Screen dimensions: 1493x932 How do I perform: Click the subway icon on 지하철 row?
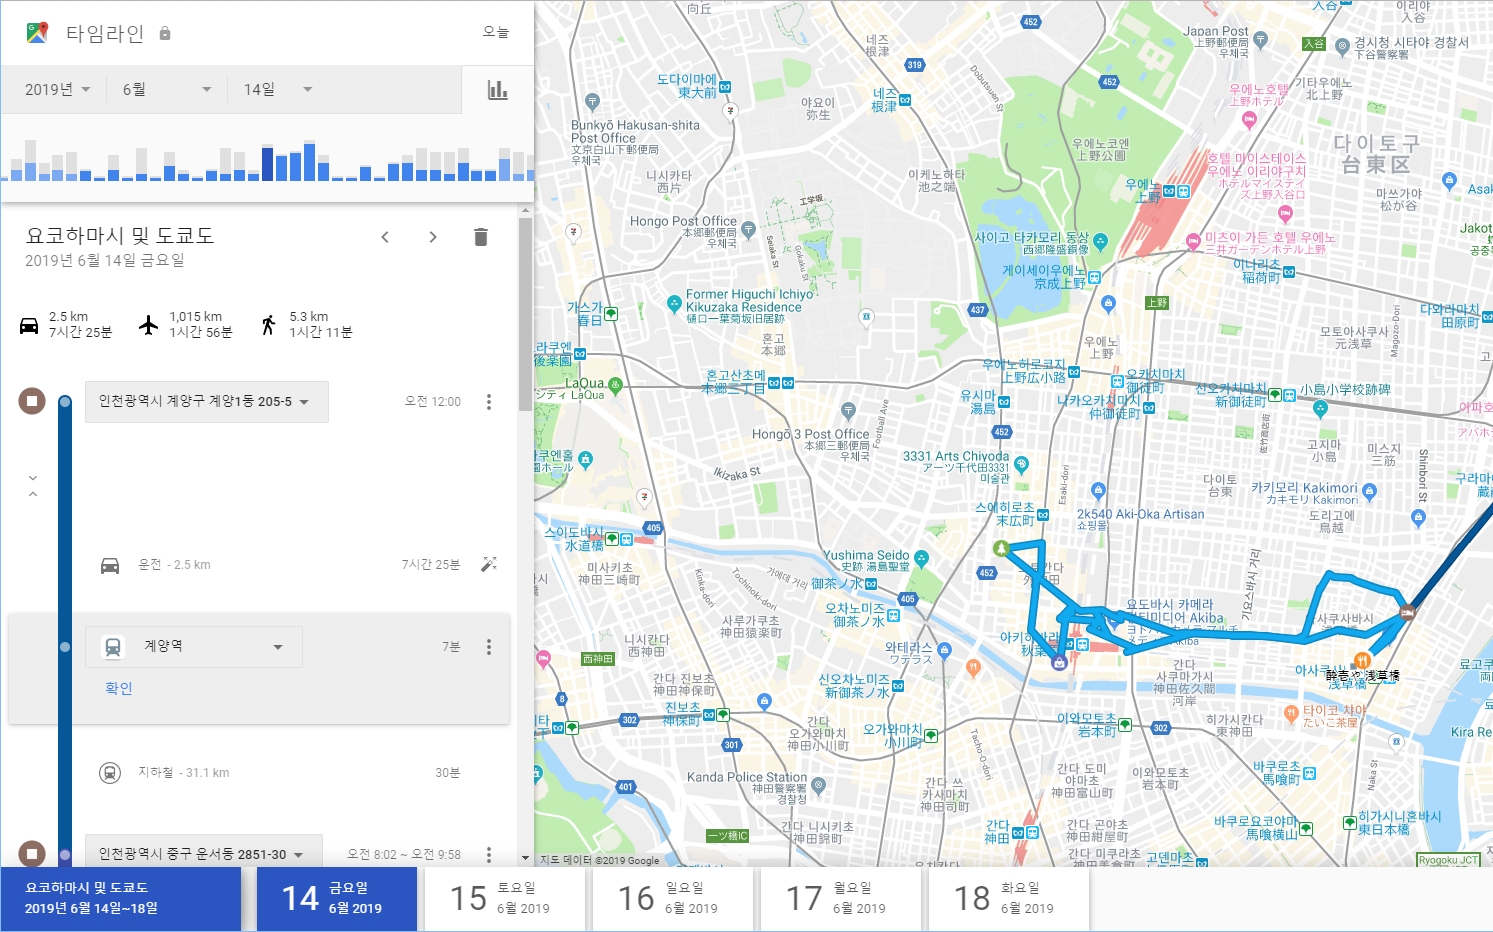110,773
